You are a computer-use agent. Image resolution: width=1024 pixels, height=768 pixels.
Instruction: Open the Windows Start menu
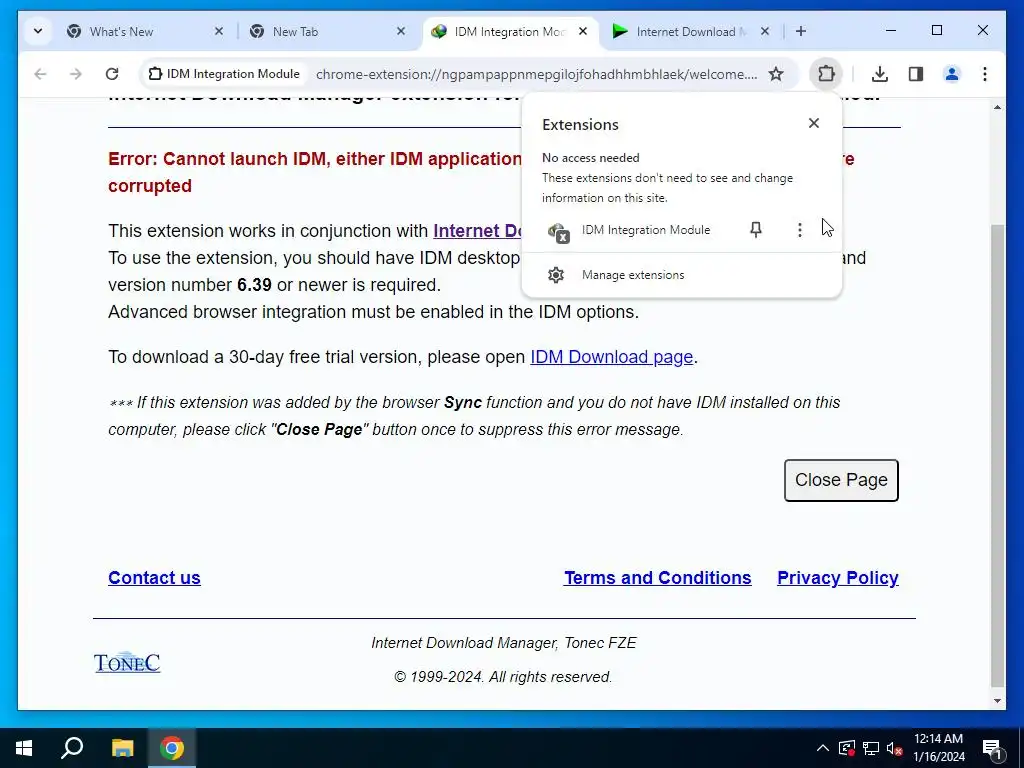pyautogui.click(x=24, y=748)
